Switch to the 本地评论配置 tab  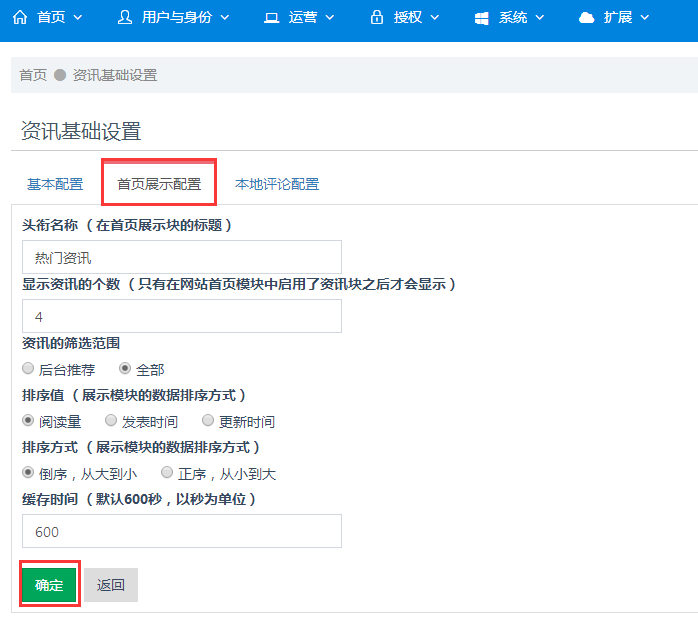(277, 184)
